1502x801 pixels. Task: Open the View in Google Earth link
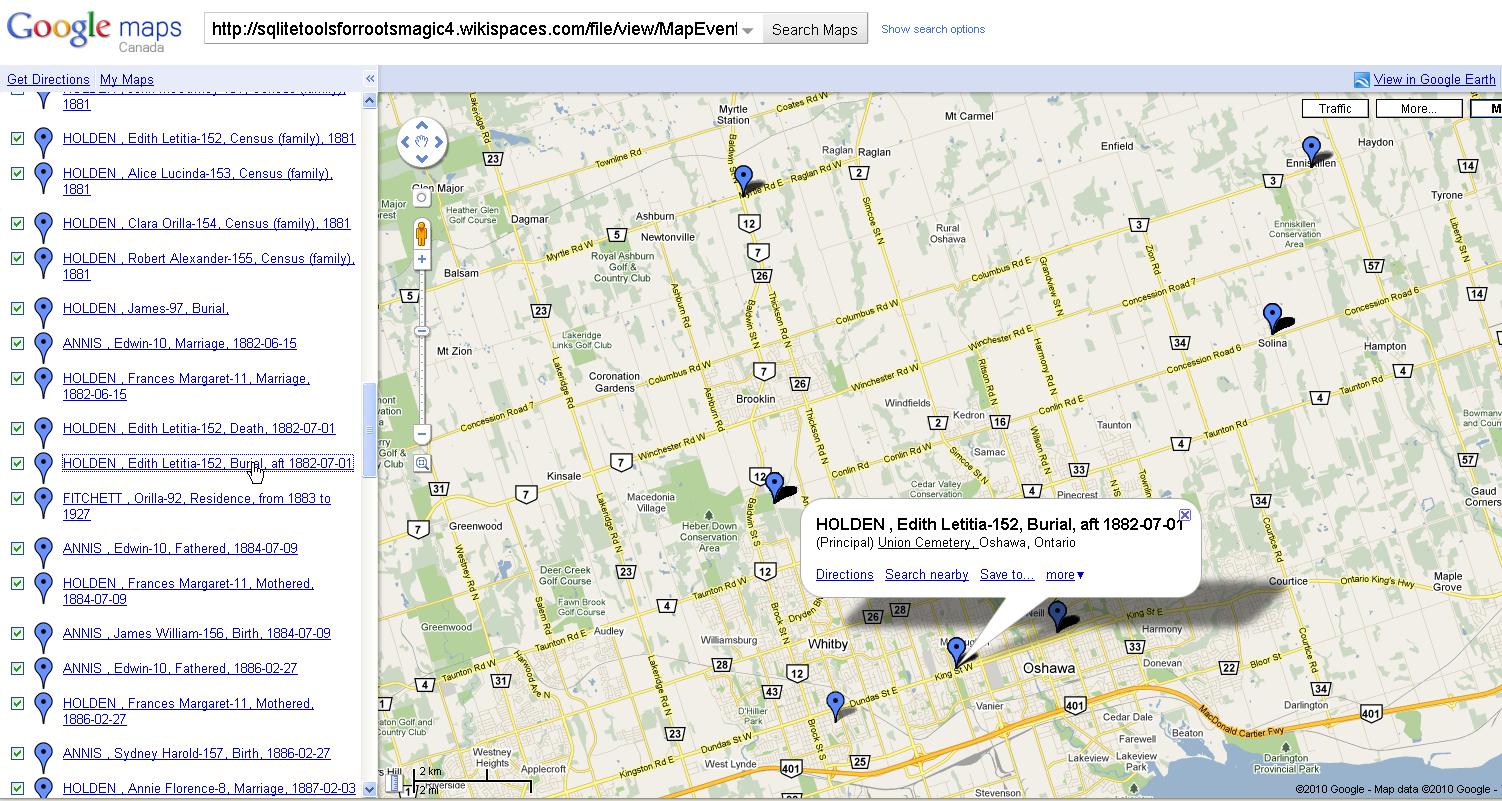pos(1435,80)
